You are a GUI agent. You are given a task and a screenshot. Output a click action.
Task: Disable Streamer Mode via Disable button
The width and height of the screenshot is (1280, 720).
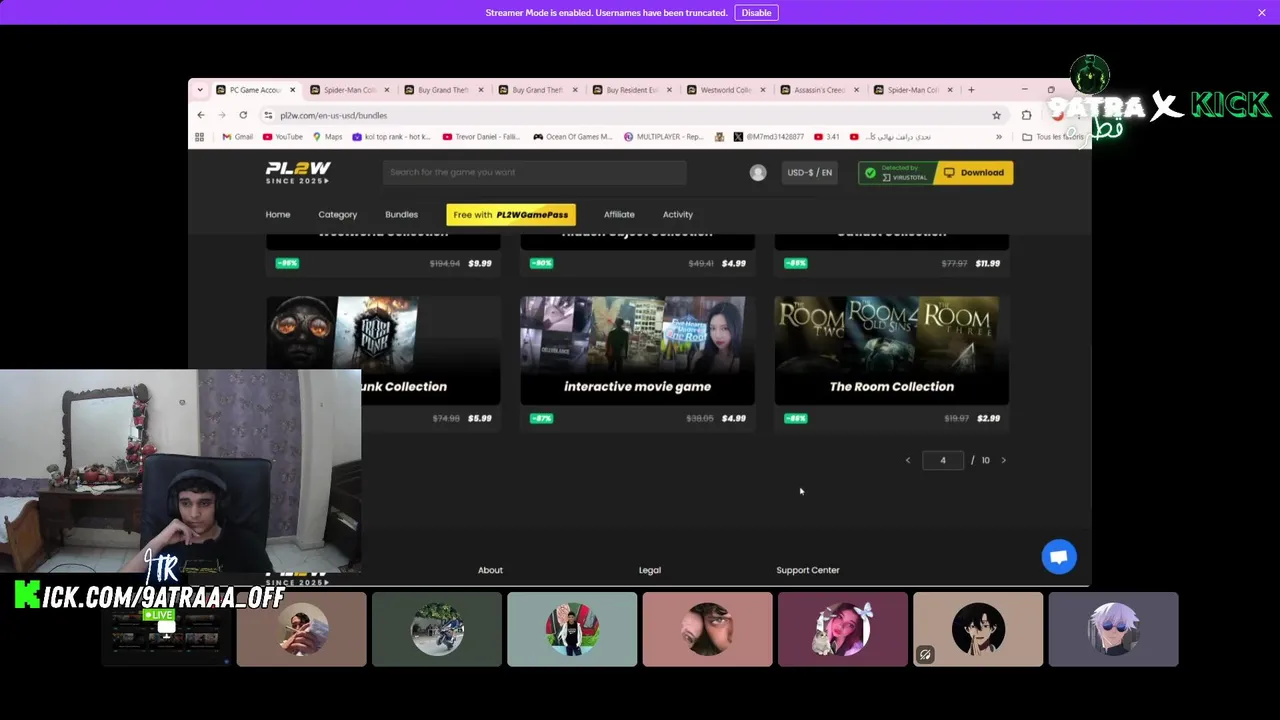tap(756, 12)
